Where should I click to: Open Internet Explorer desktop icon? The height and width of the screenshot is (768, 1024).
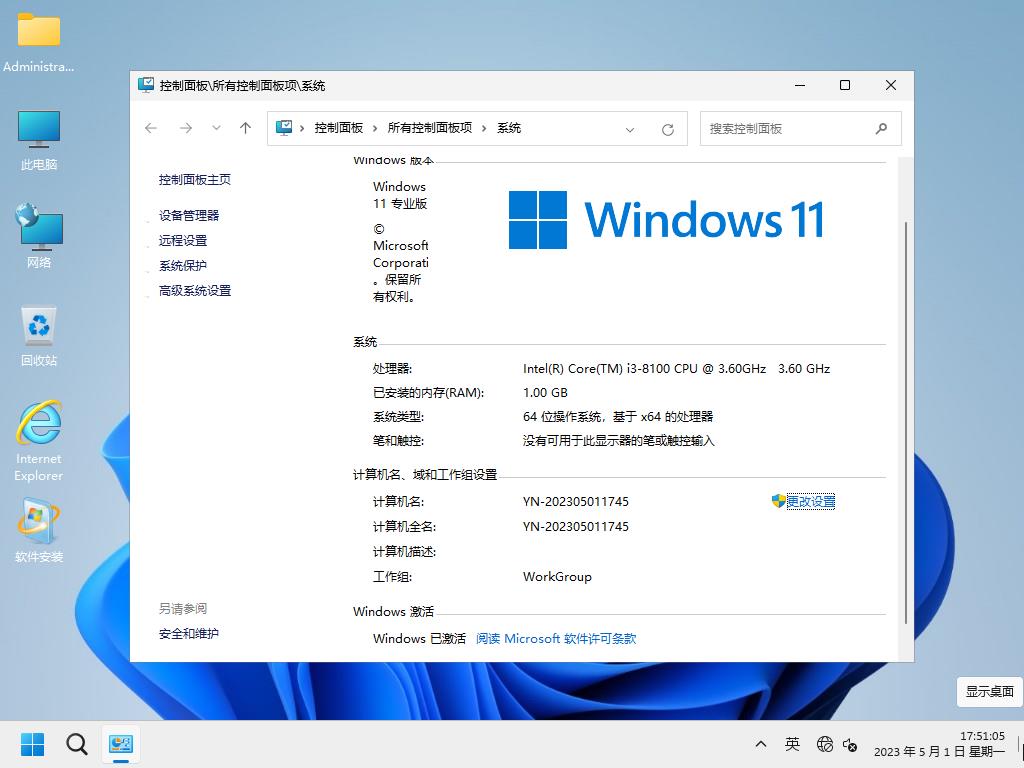[39, 440]
